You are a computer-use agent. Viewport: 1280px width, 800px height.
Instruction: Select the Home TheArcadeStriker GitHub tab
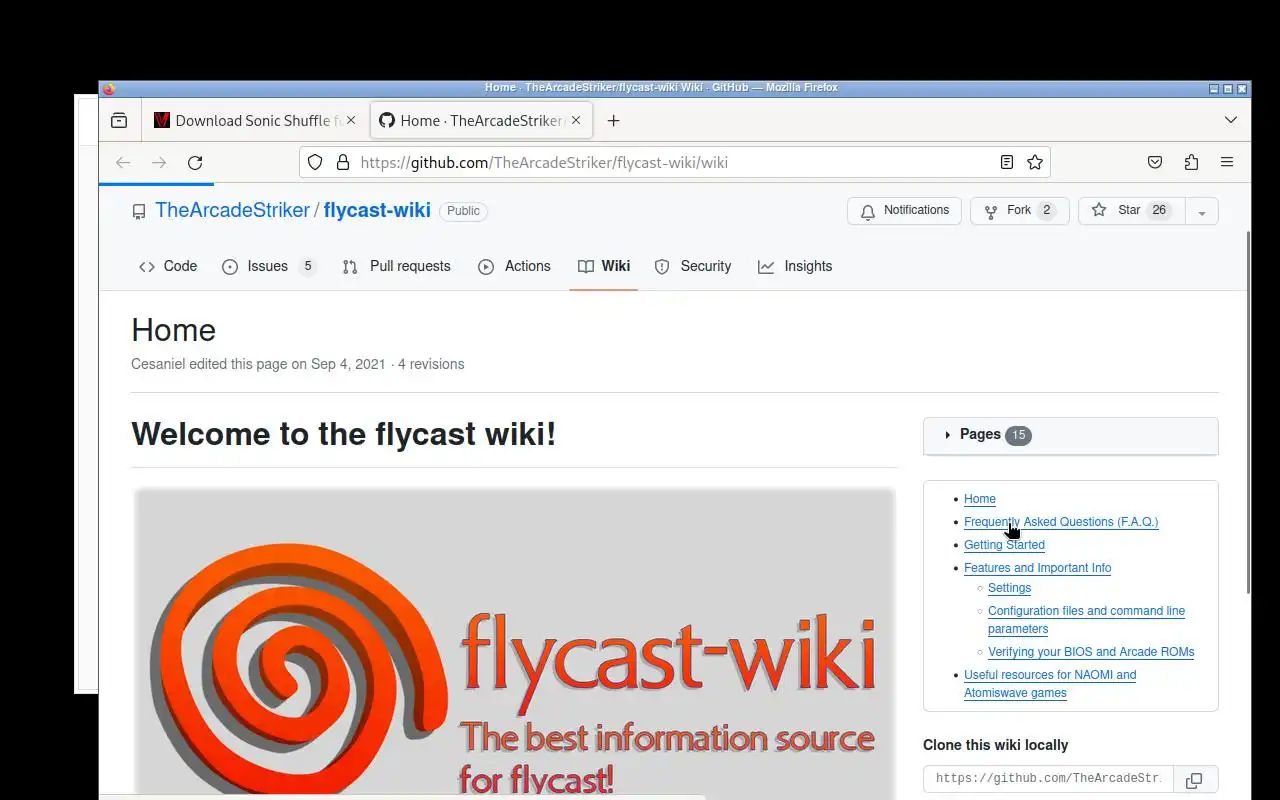point(481,120)
